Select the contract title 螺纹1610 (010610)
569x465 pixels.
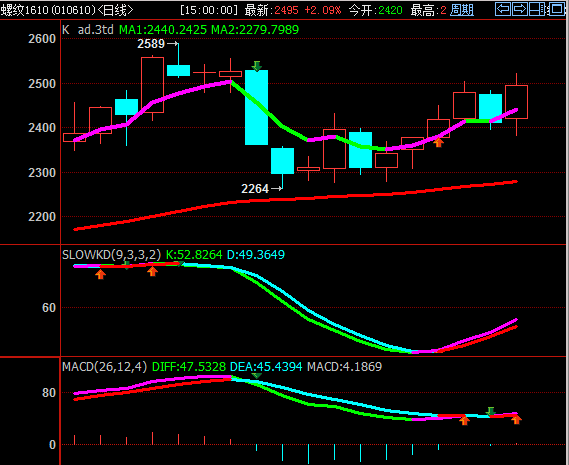[48, 10]
